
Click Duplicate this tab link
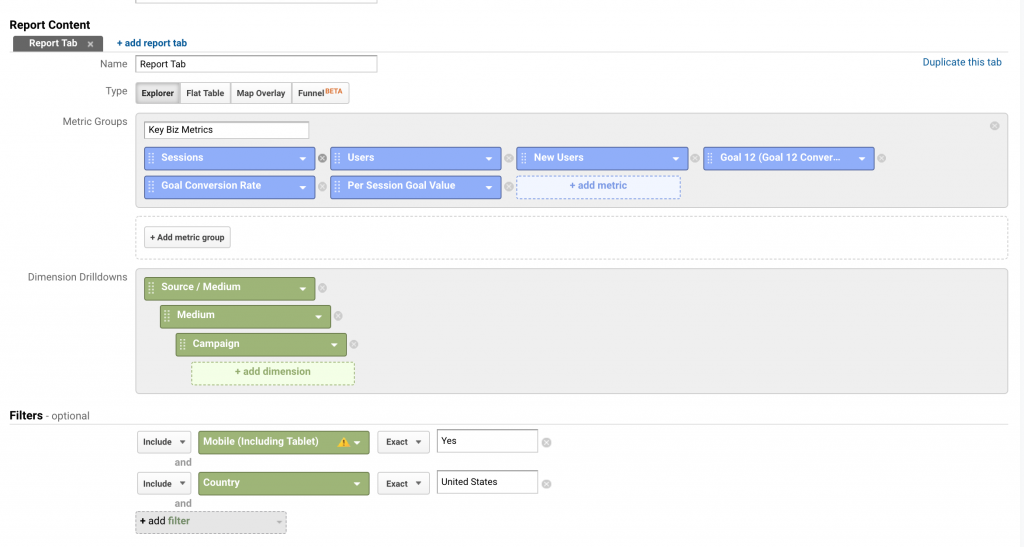click(x=961, y=62)
